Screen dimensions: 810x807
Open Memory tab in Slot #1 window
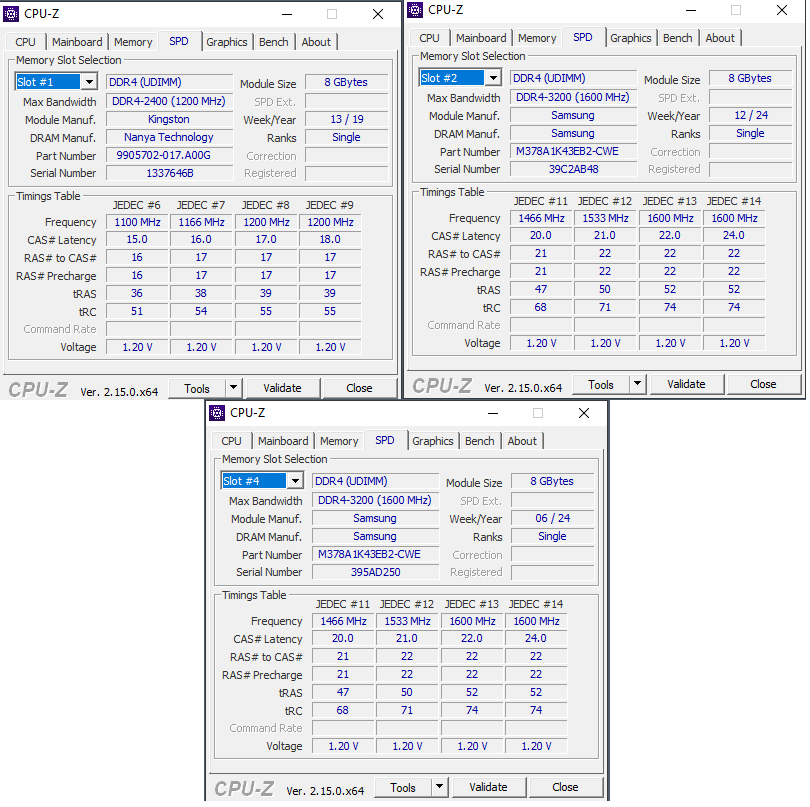(x=133, y=42)
